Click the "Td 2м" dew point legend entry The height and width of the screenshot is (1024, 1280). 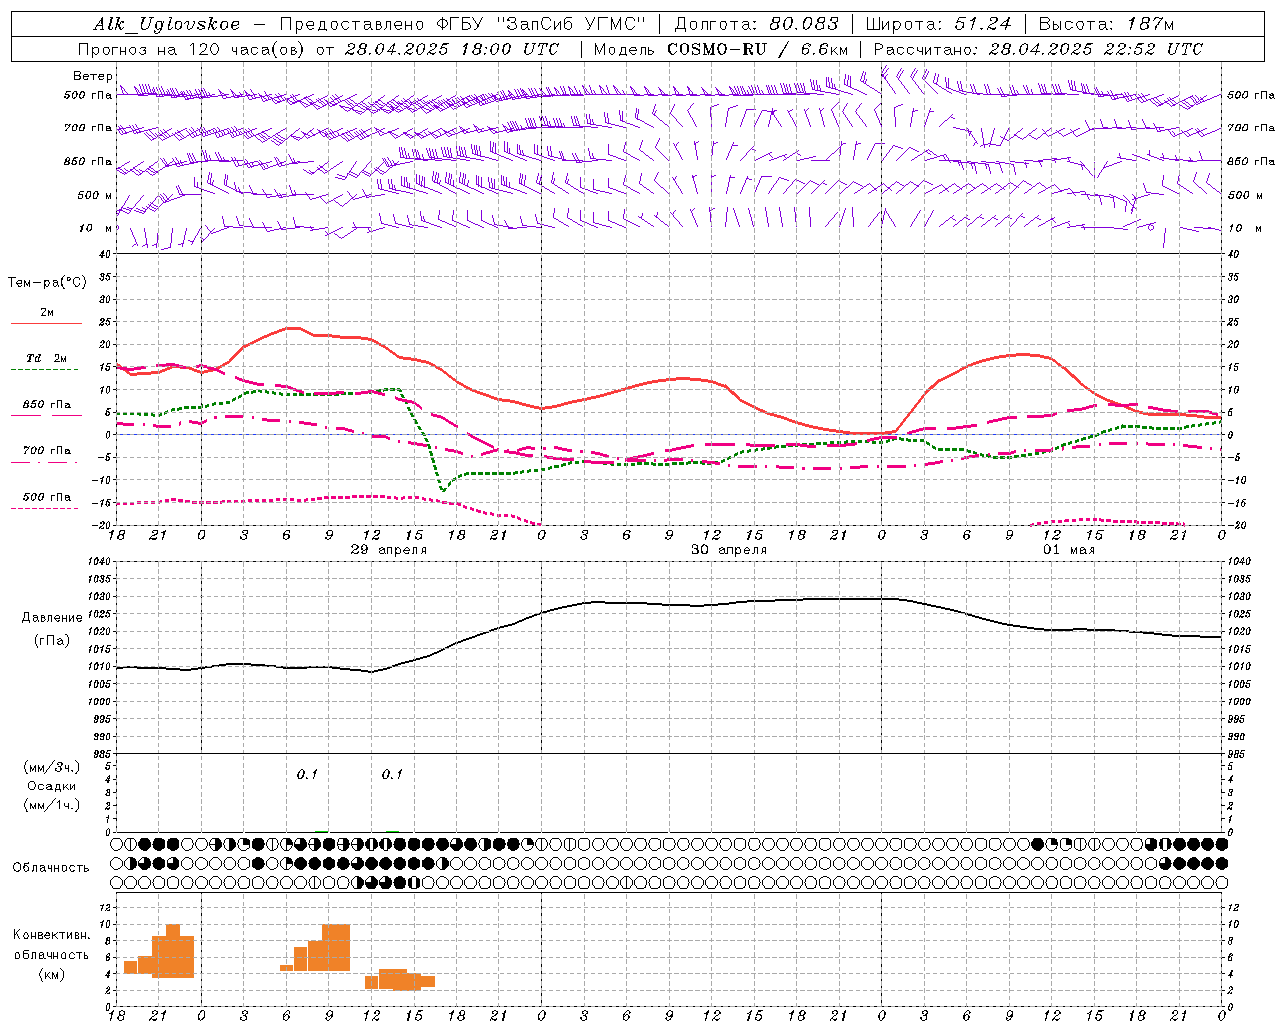point(47,358)
